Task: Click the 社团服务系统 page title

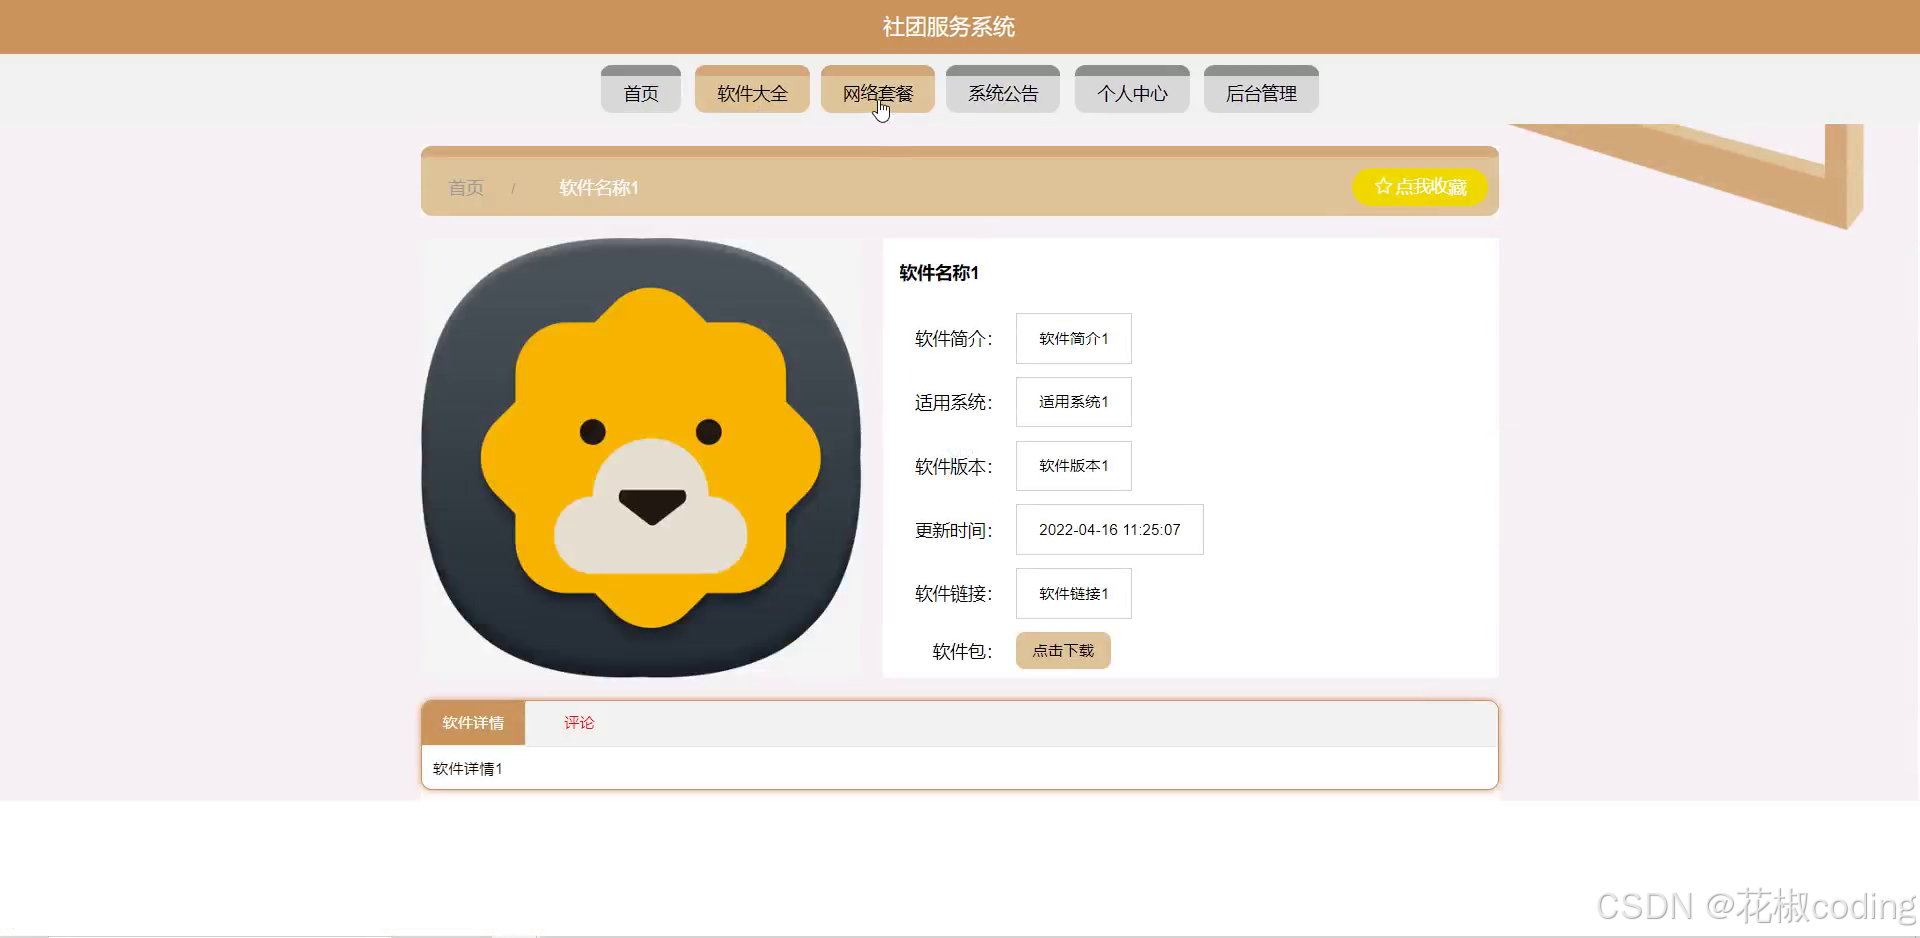Action: [x=947, y=26]
